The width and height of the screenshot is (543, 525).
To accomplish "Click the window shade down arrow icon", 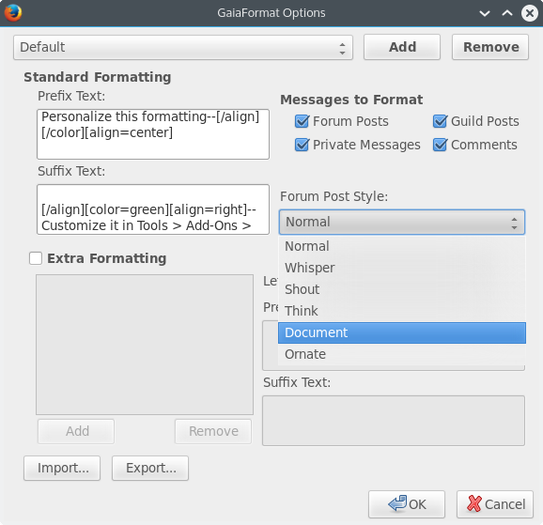I will (484, 13).
